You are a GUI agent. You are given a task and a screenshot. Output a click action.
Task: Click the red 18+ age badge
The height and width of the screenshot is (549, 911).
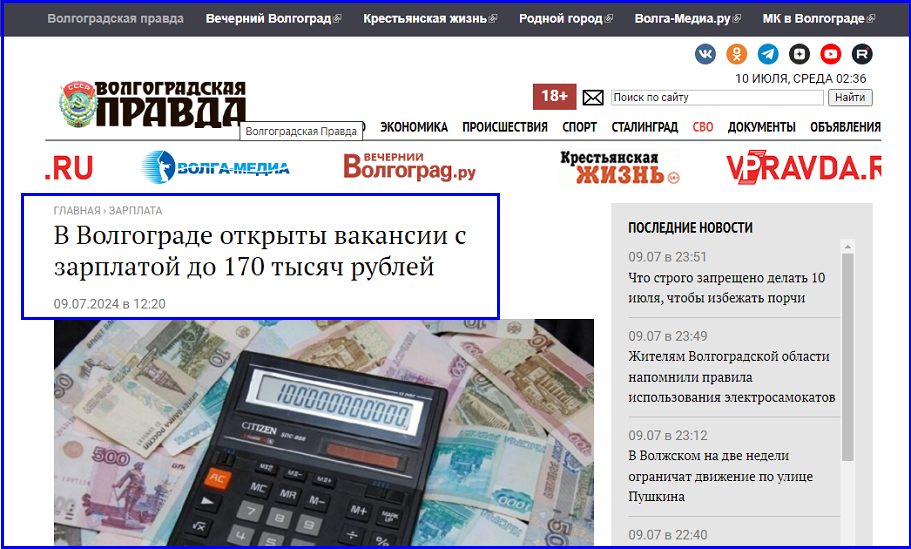pos(554,96)
